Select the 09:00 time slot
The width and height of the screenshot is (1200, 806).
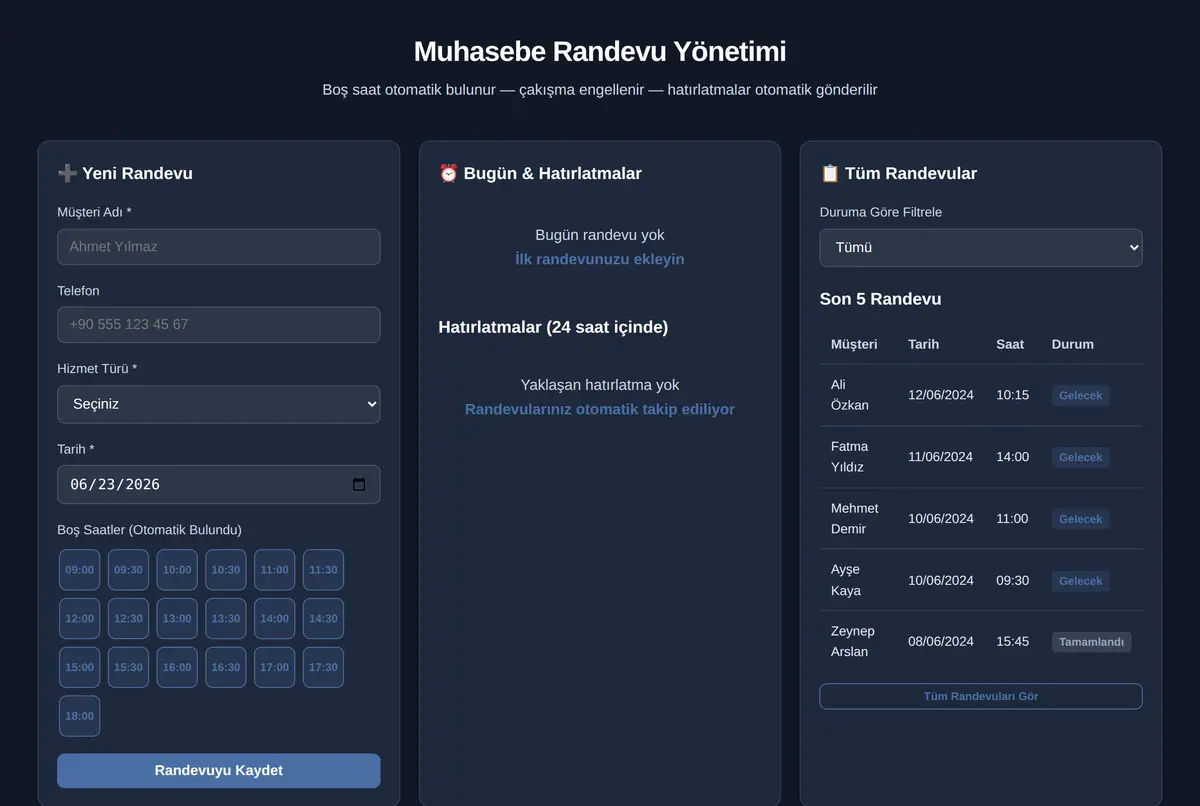(79, 570)
